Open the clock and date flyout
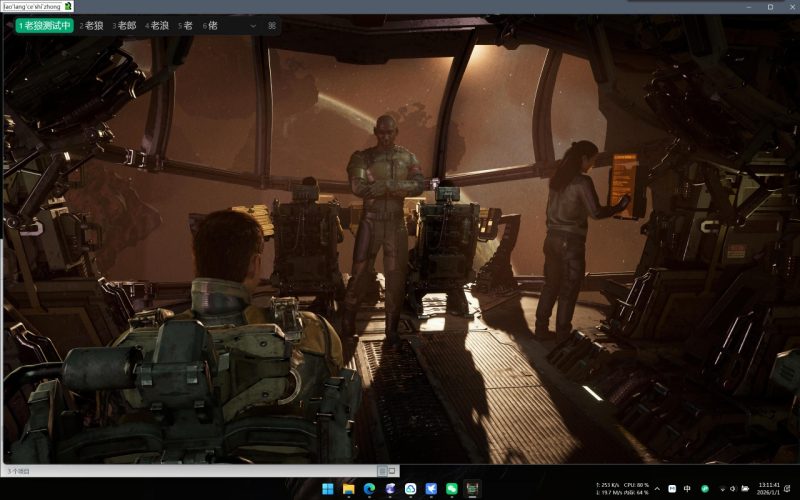 coord(769,488)
